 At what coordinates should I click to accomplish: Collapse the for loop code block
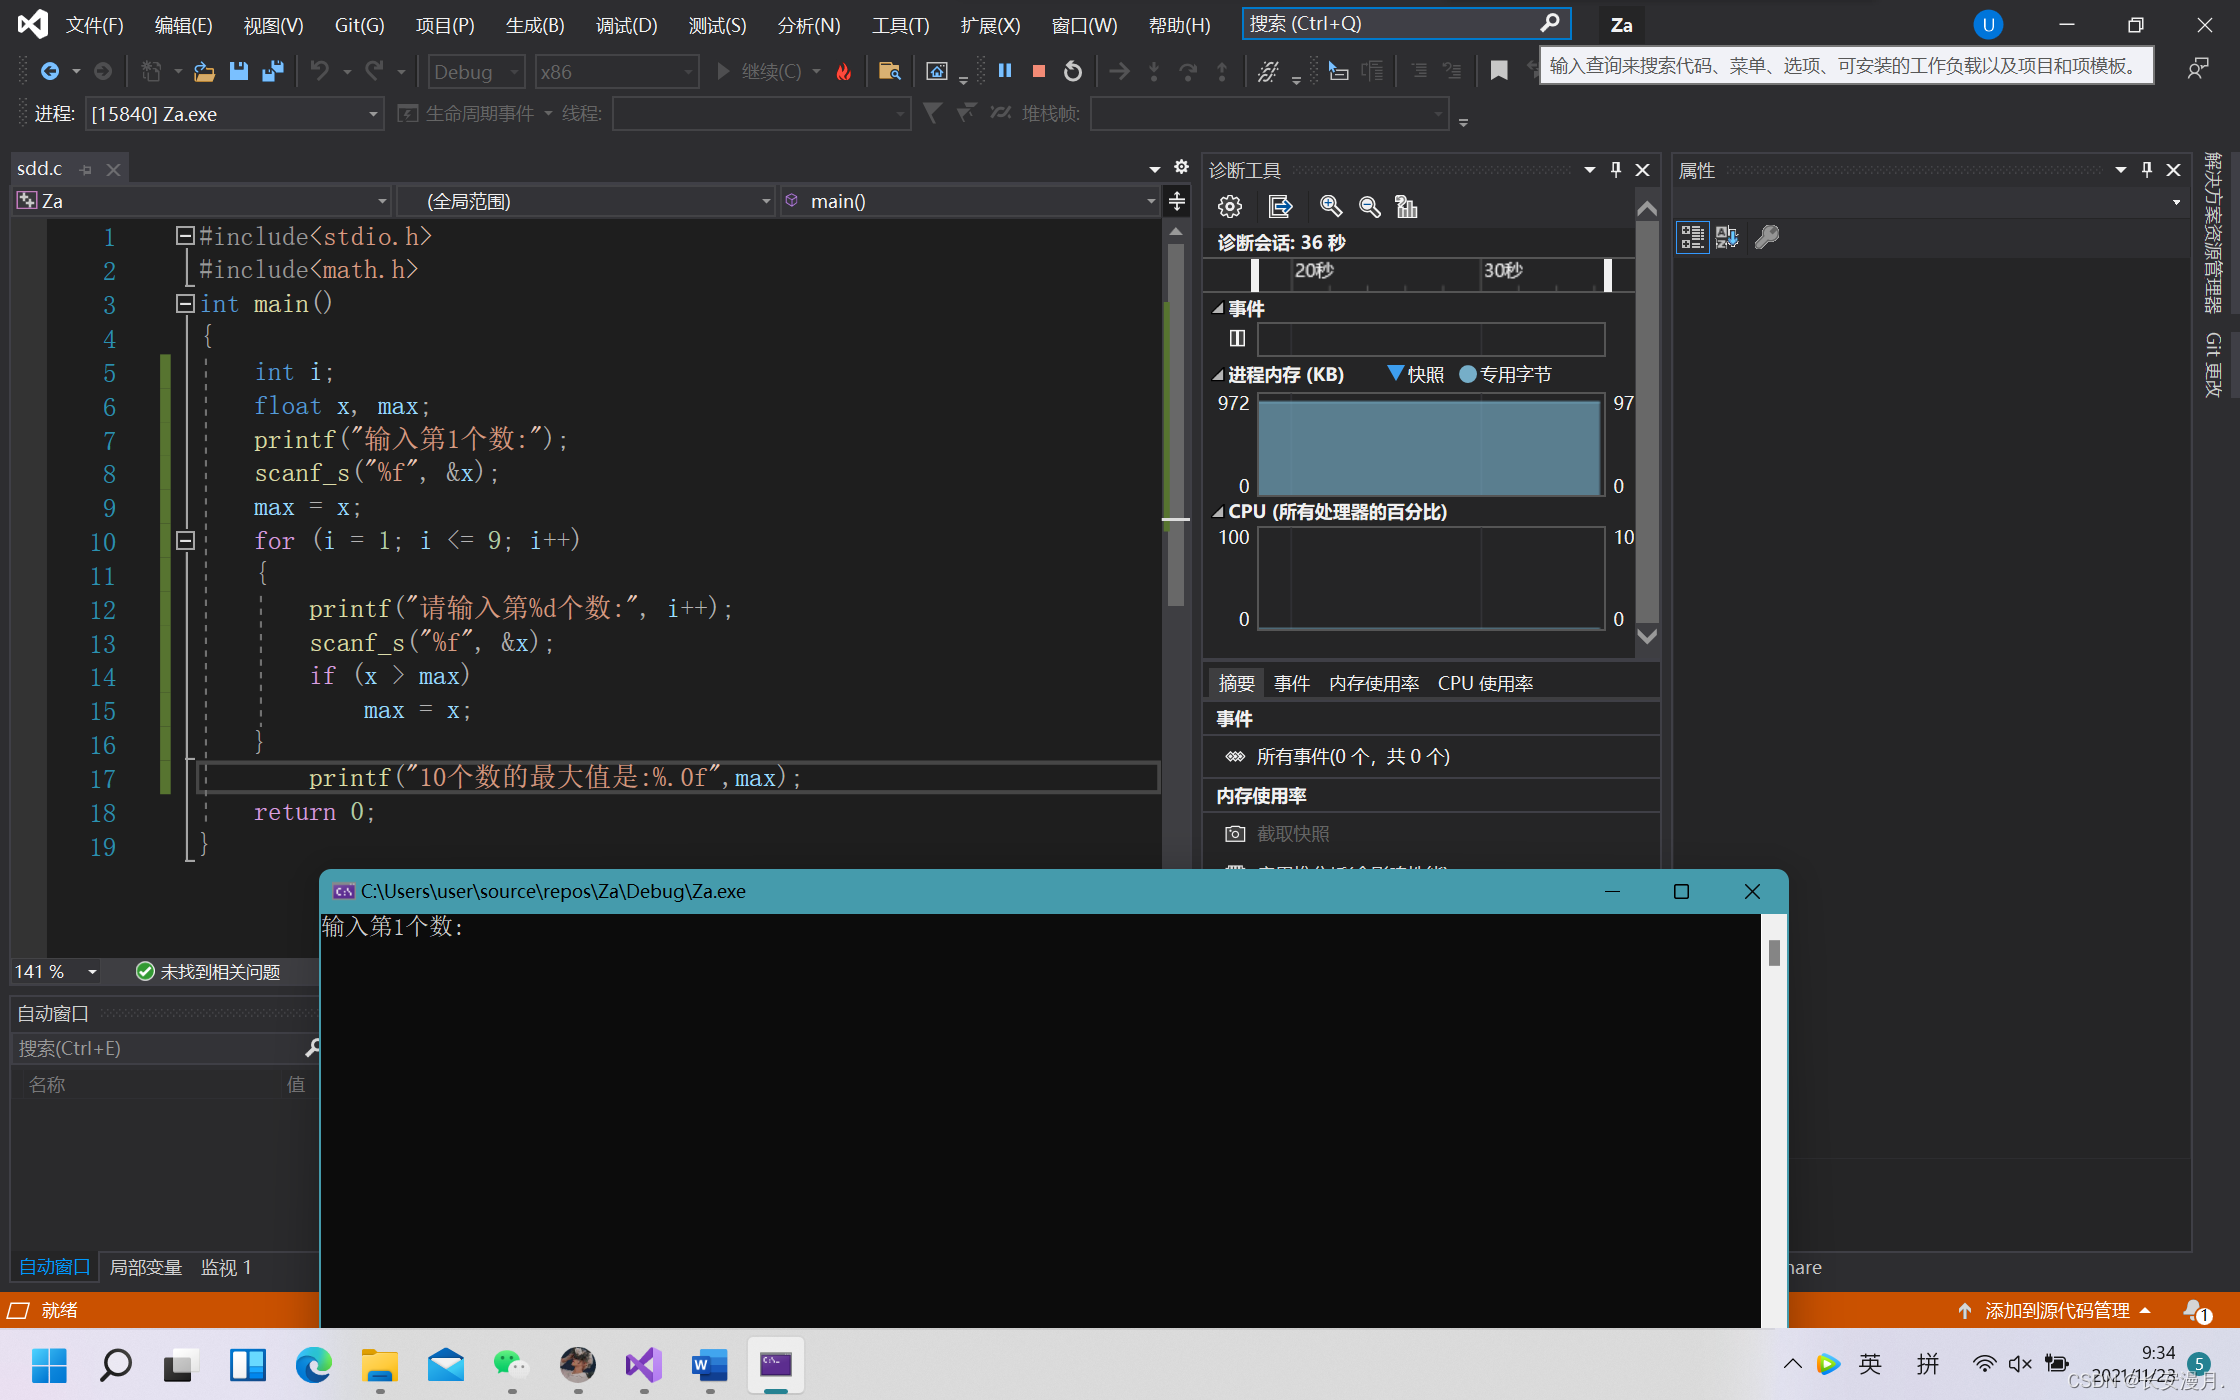(185, 540)
